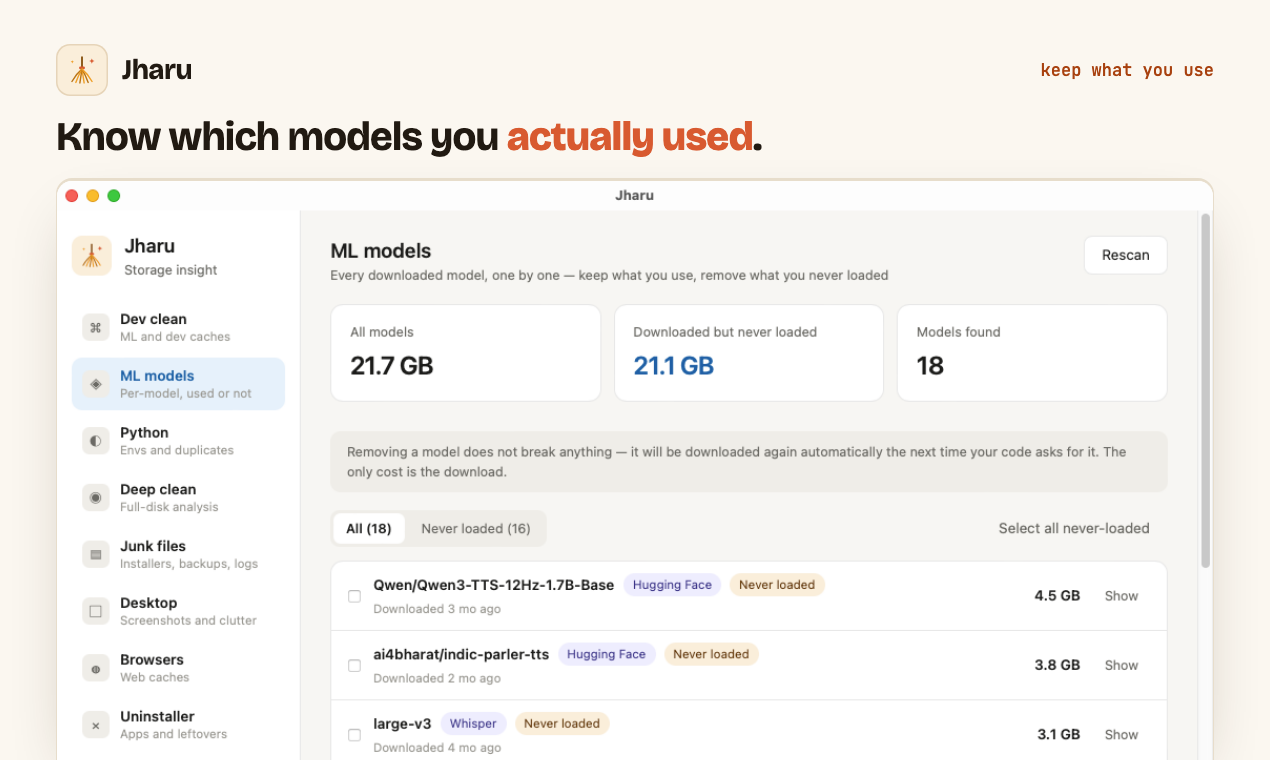Click the Uninstaller x icon
The width and height of the screenshot is (1270, 760).
click(x=96, y=725)
